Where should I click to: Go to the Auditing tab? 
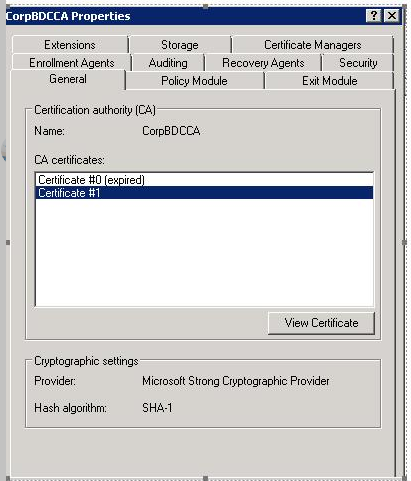click(168, 63)
